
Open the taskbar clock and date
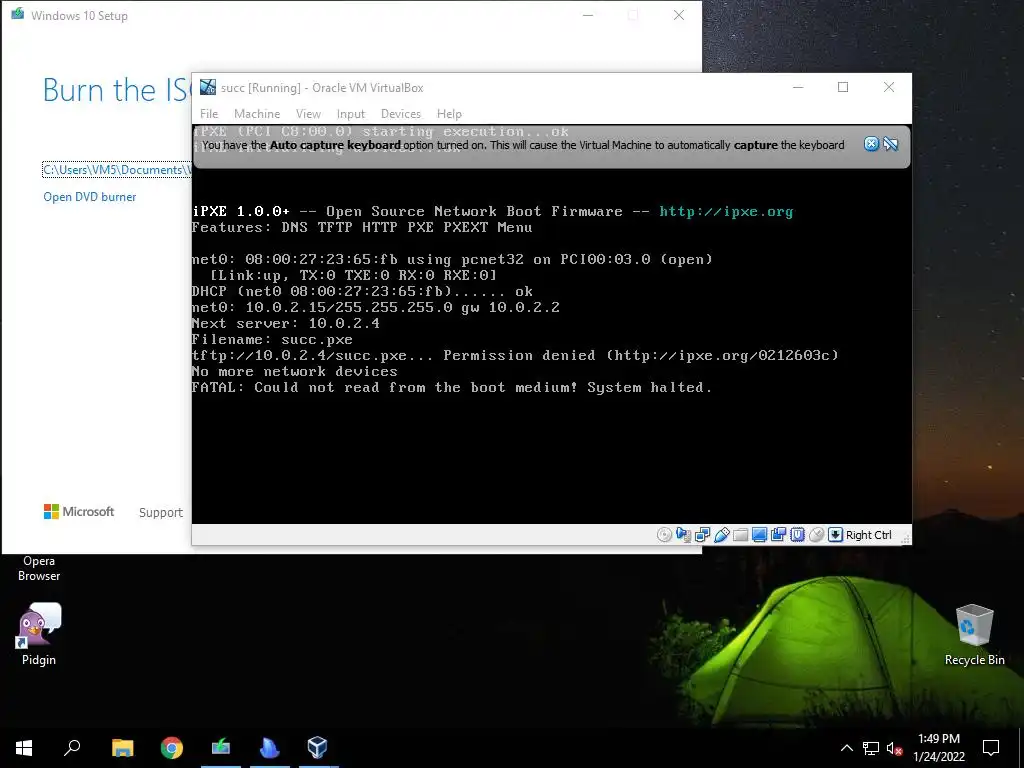click(x=938, y=748)
